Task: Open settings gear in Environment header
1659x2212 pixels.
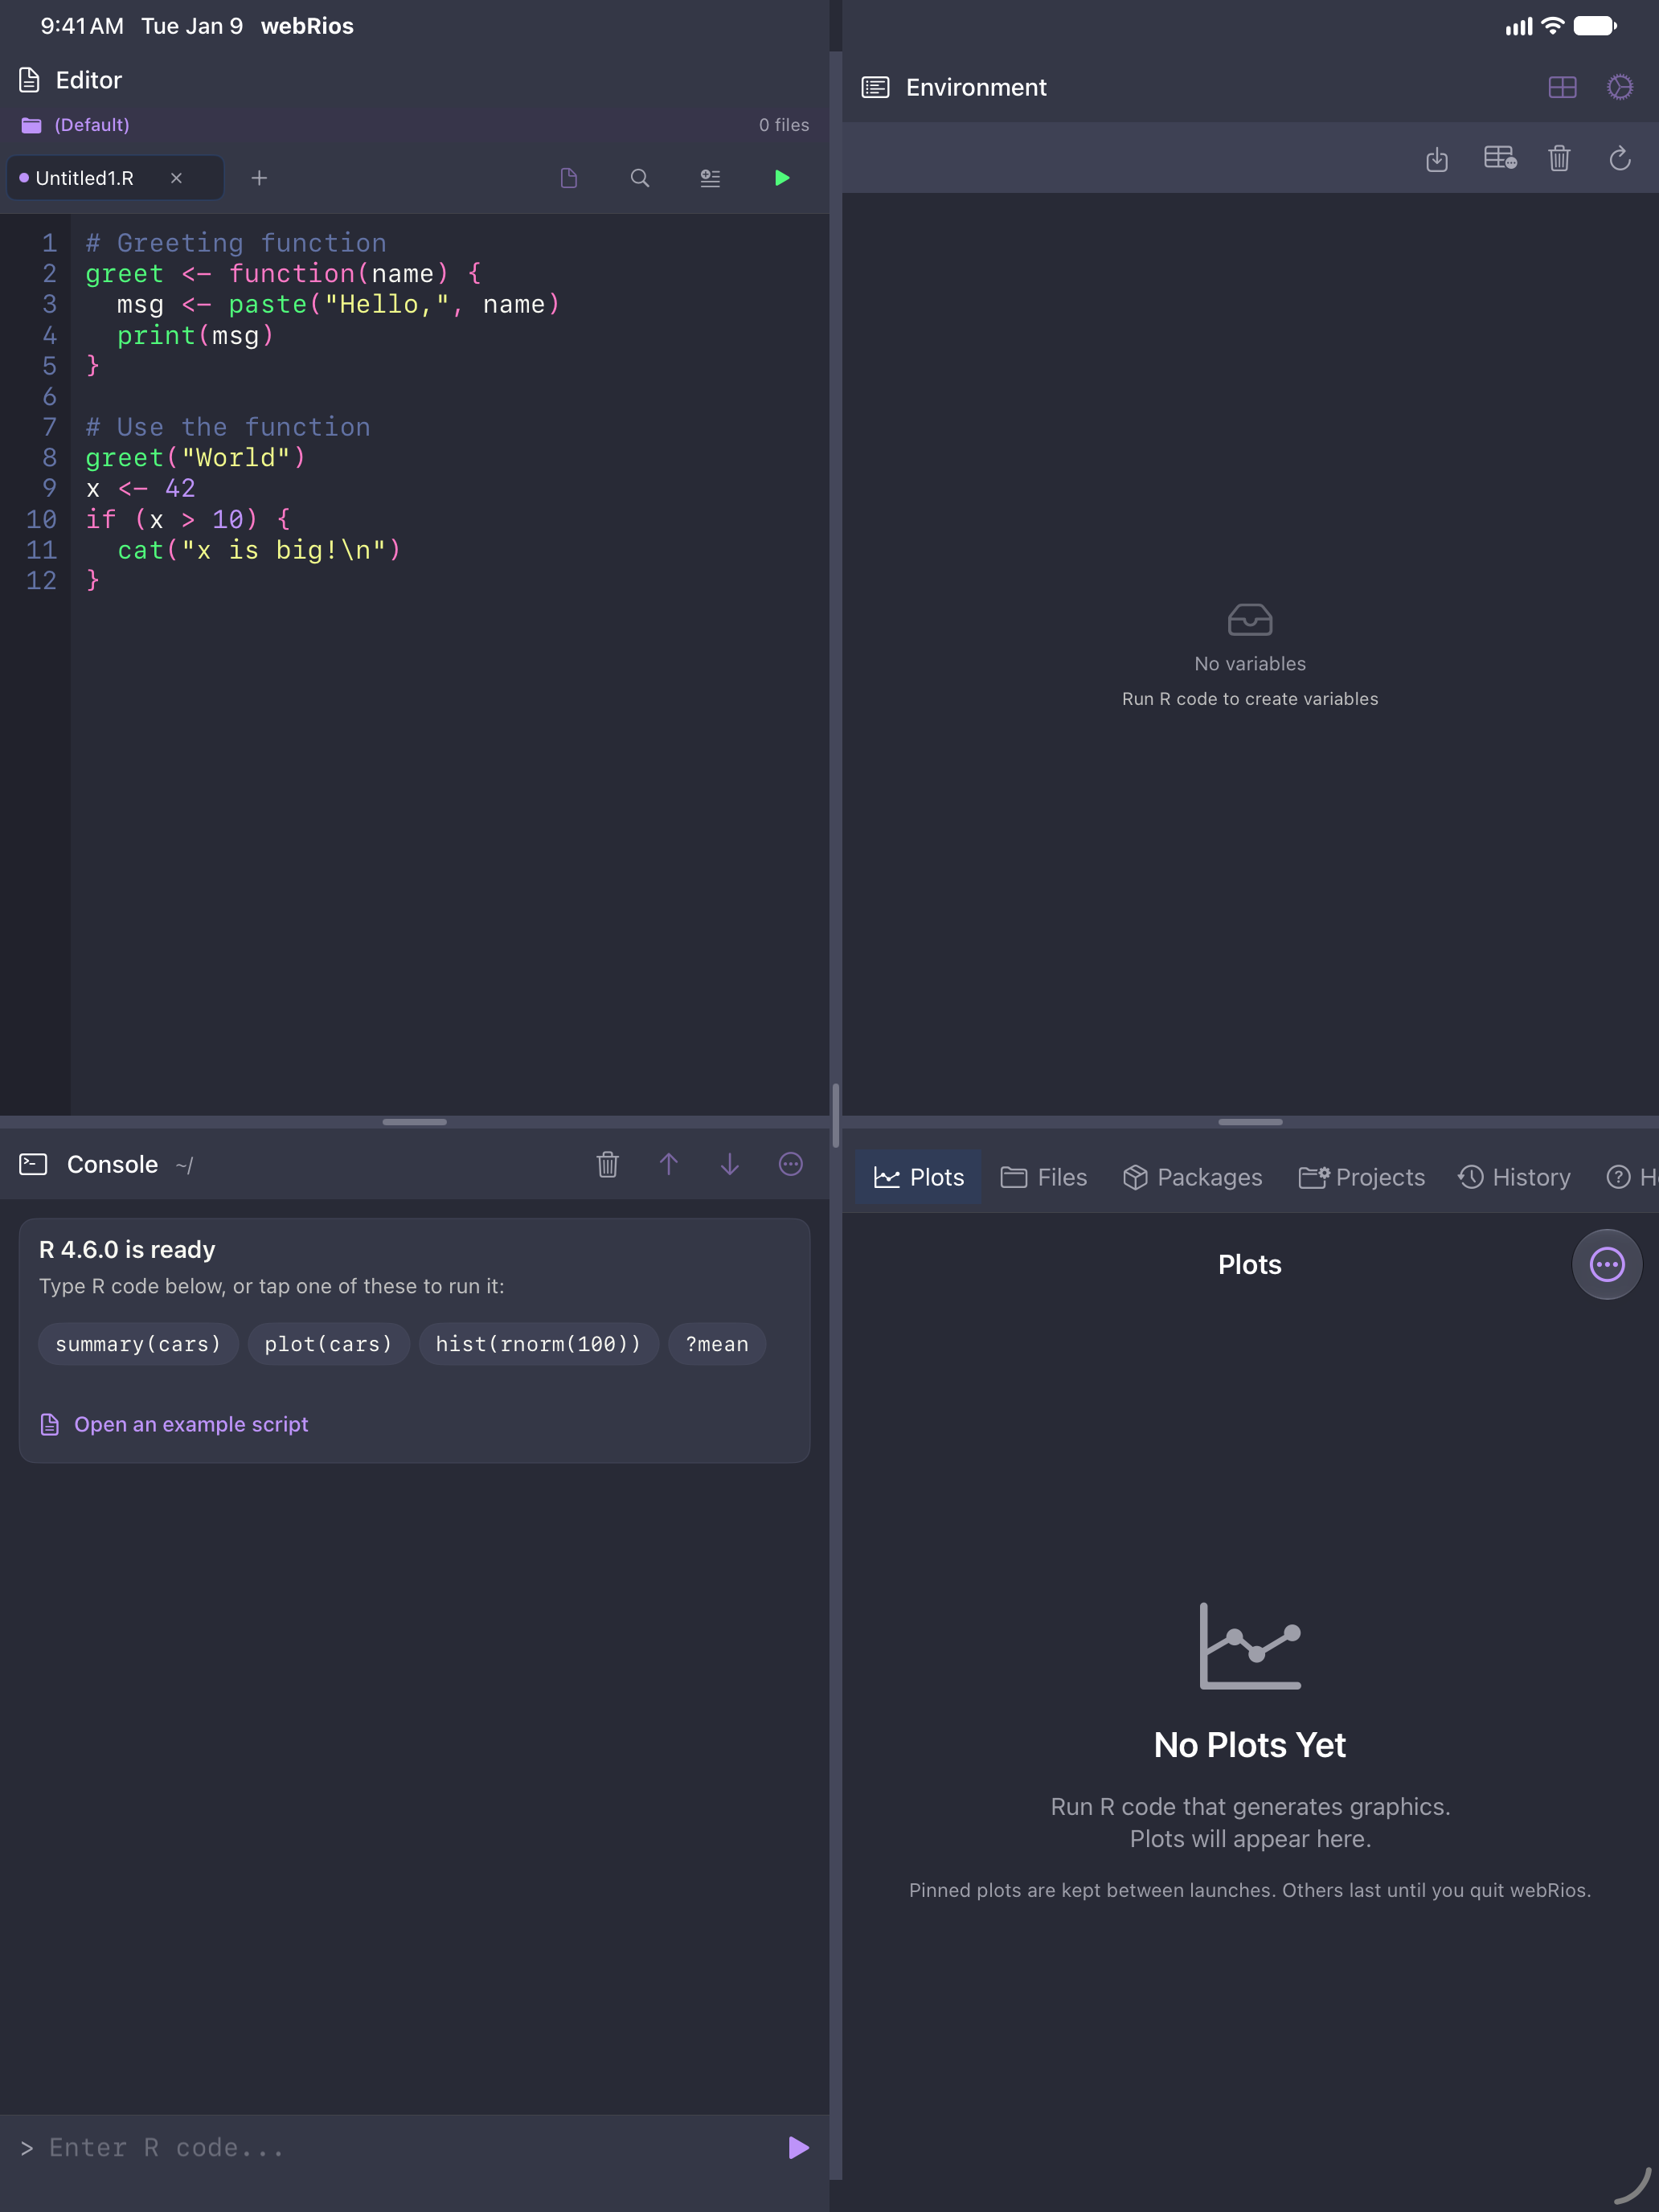Action: coord(1620,87)
